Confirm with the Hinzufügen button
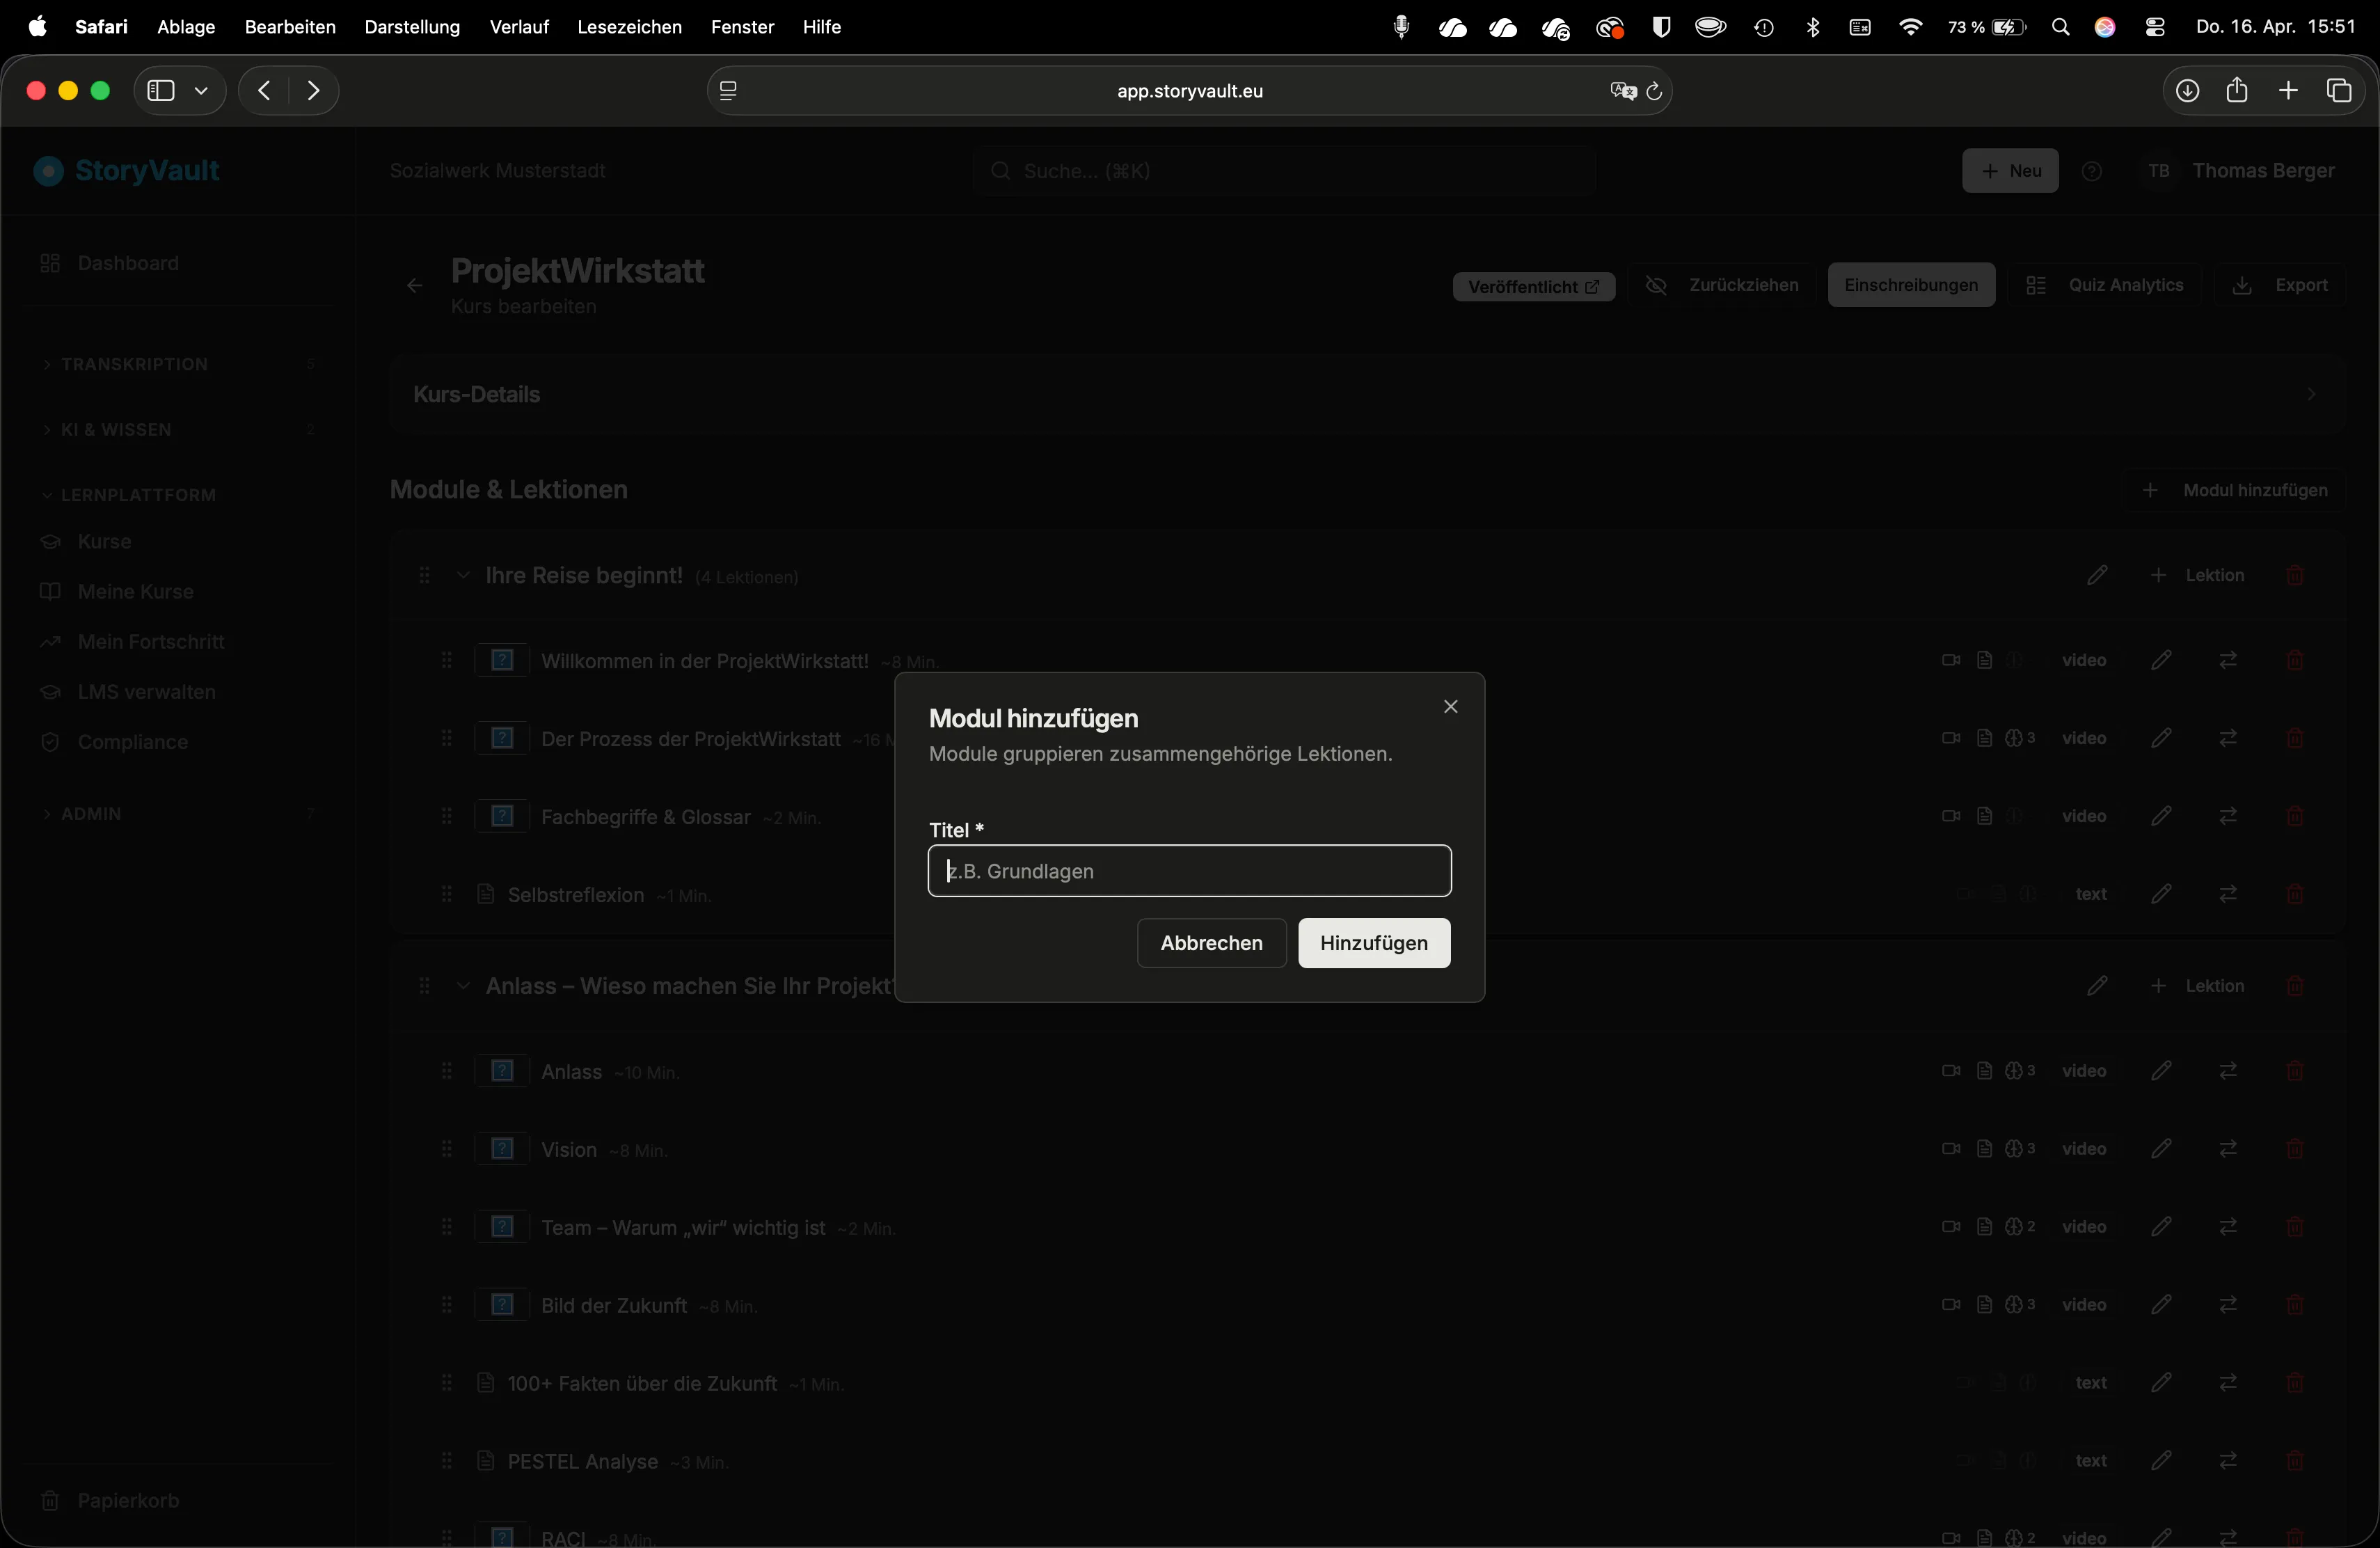 pos(1373,943)
